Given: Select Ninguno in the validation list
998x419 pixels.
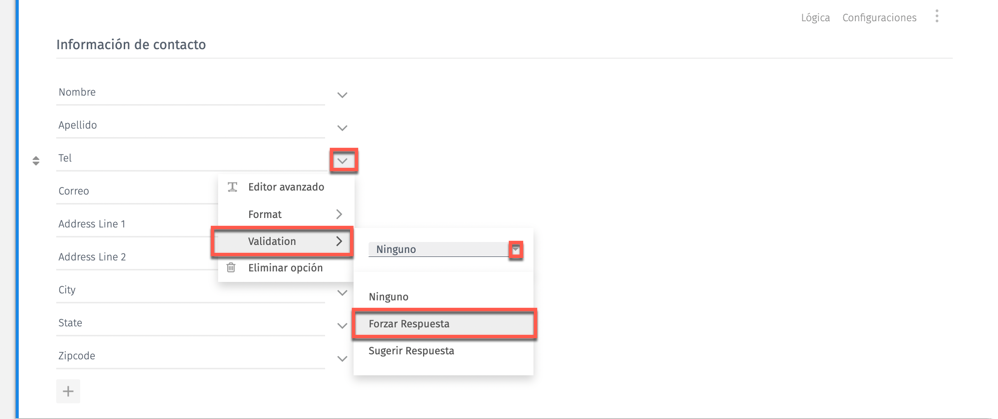Looking at the screenshot, I should pos(388,297).
